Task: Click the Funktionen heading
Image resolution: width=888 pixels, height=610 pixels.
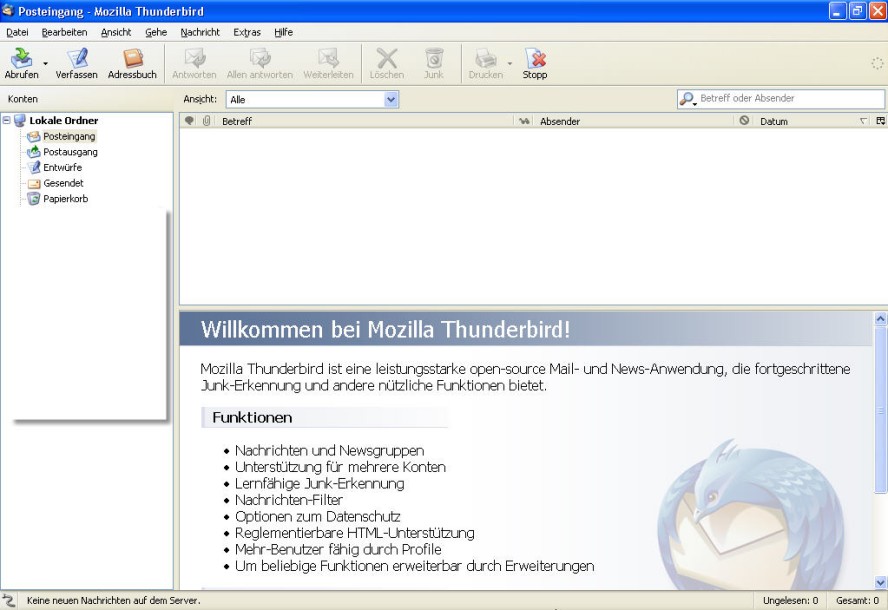Action: (252, 417)
